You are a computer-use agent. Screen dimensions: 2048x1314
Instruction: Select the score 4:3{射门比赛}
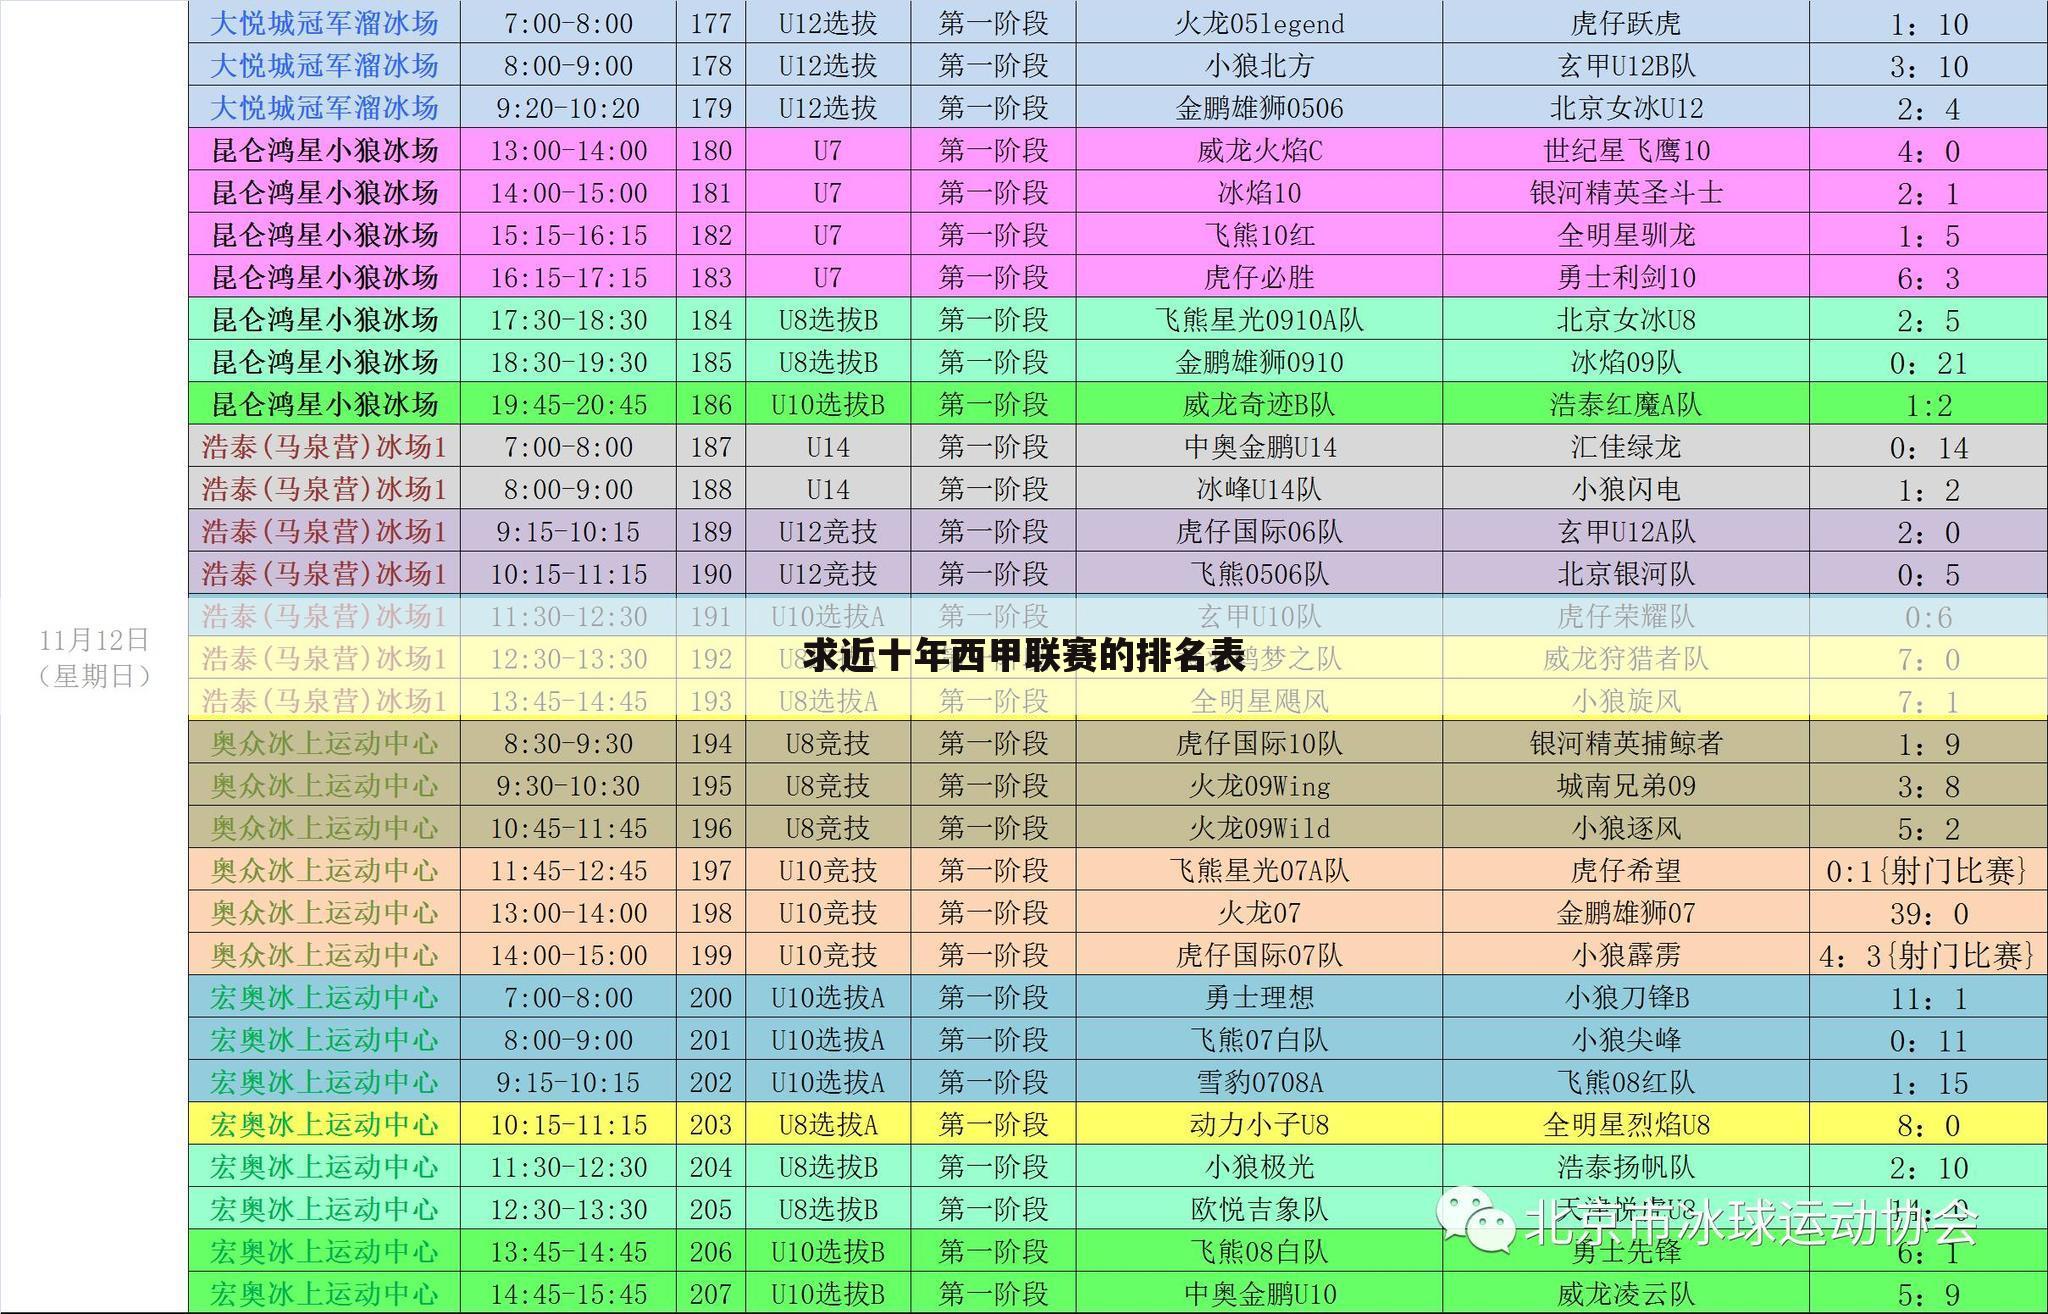tap(1928, 955)
